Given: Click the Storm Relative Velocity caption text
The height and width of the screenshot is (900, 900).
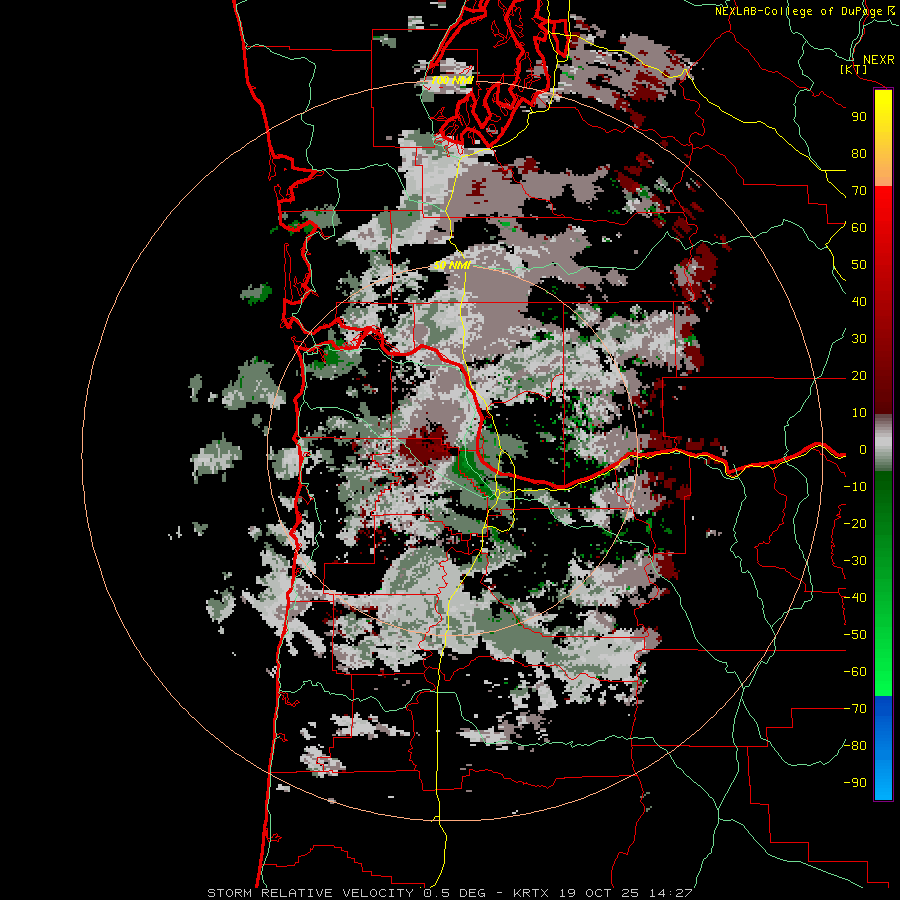Looking at the screenshot, I should pos(449,893).
